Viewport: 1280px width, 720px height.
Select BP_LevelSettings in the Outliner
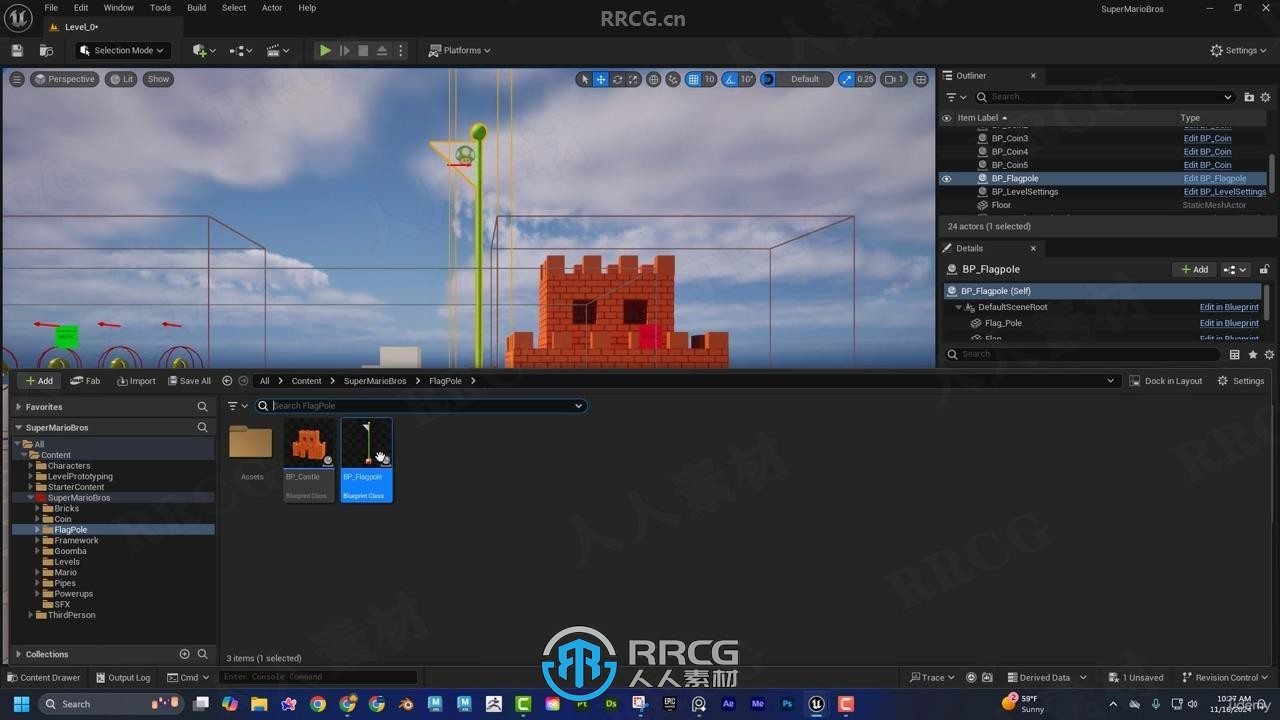1025,192
